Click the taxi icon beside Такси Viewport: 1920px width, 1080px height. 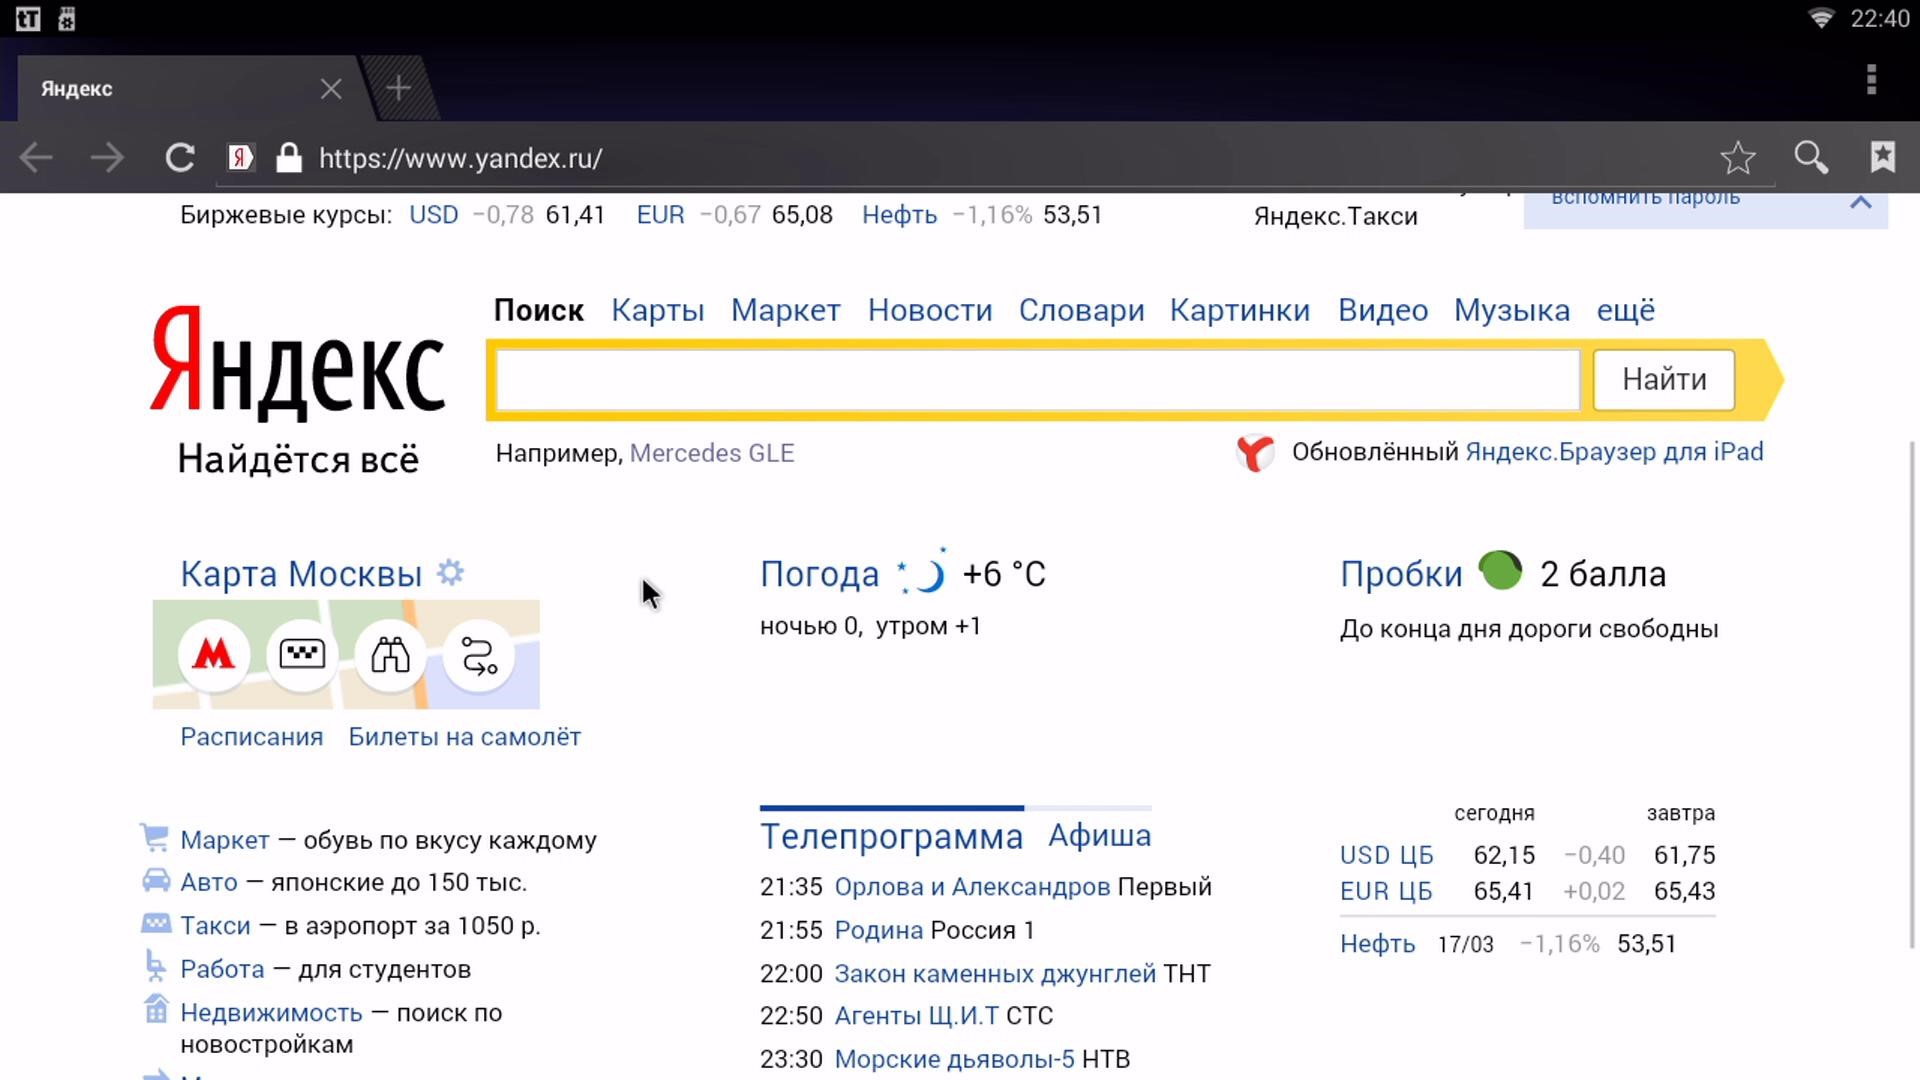[x=156, y=923]
